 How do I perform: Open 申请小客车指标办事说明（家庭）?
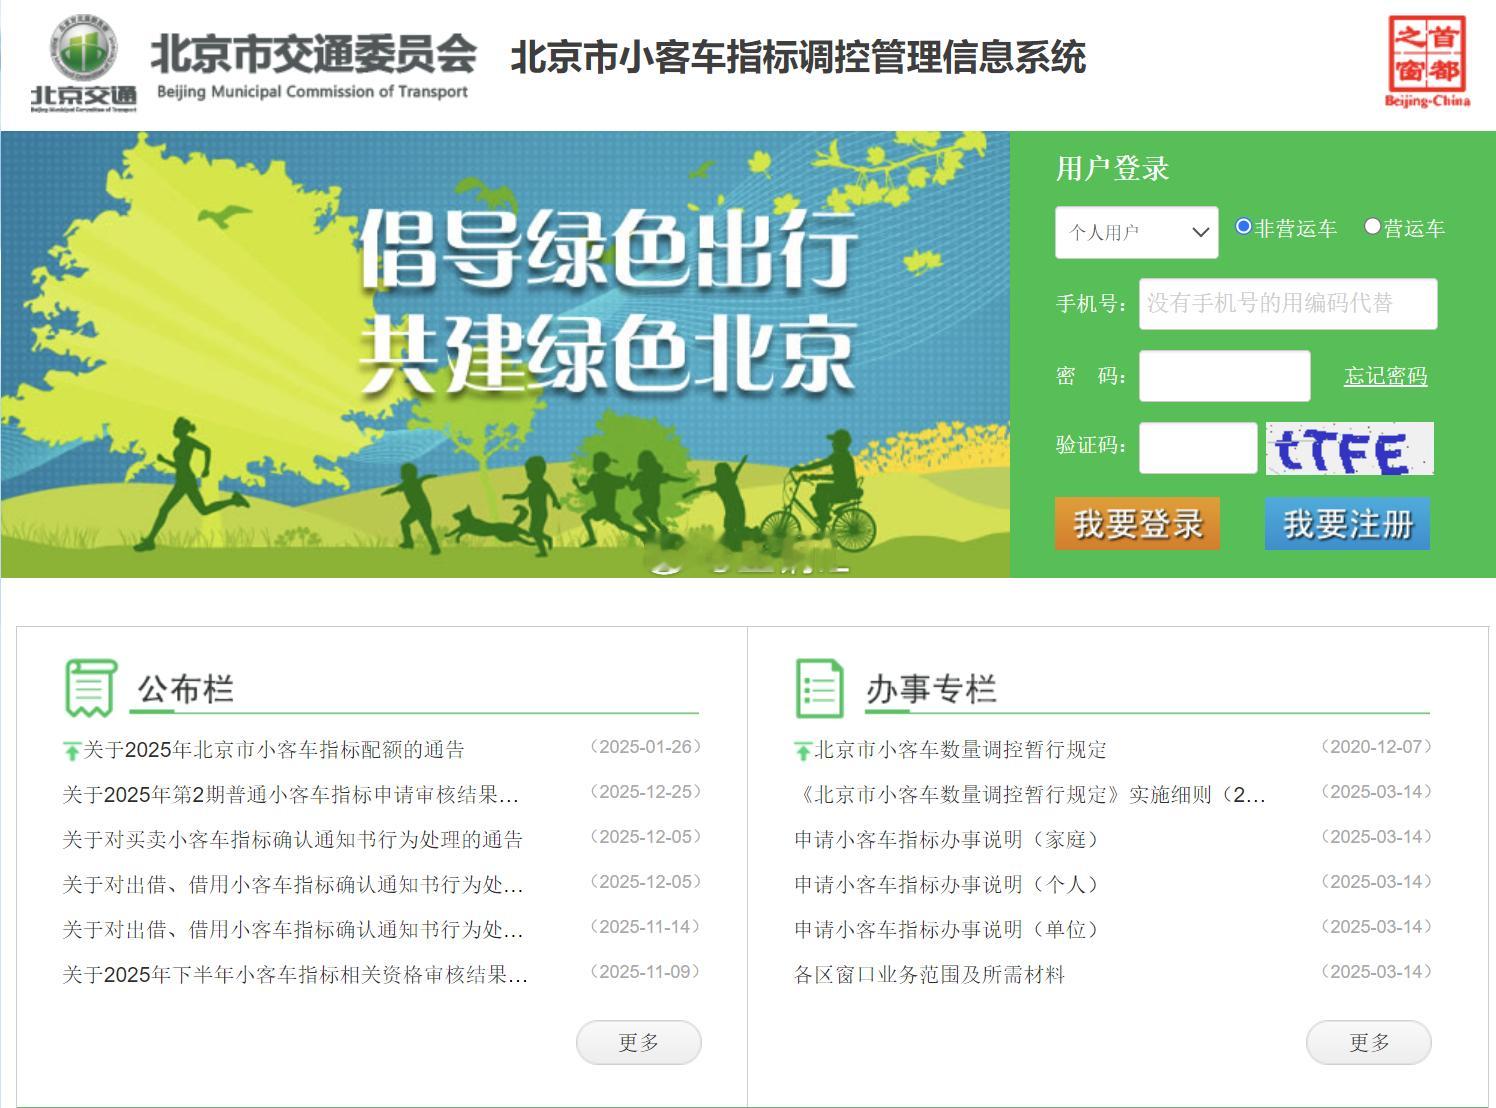click(x=946, y=840)
